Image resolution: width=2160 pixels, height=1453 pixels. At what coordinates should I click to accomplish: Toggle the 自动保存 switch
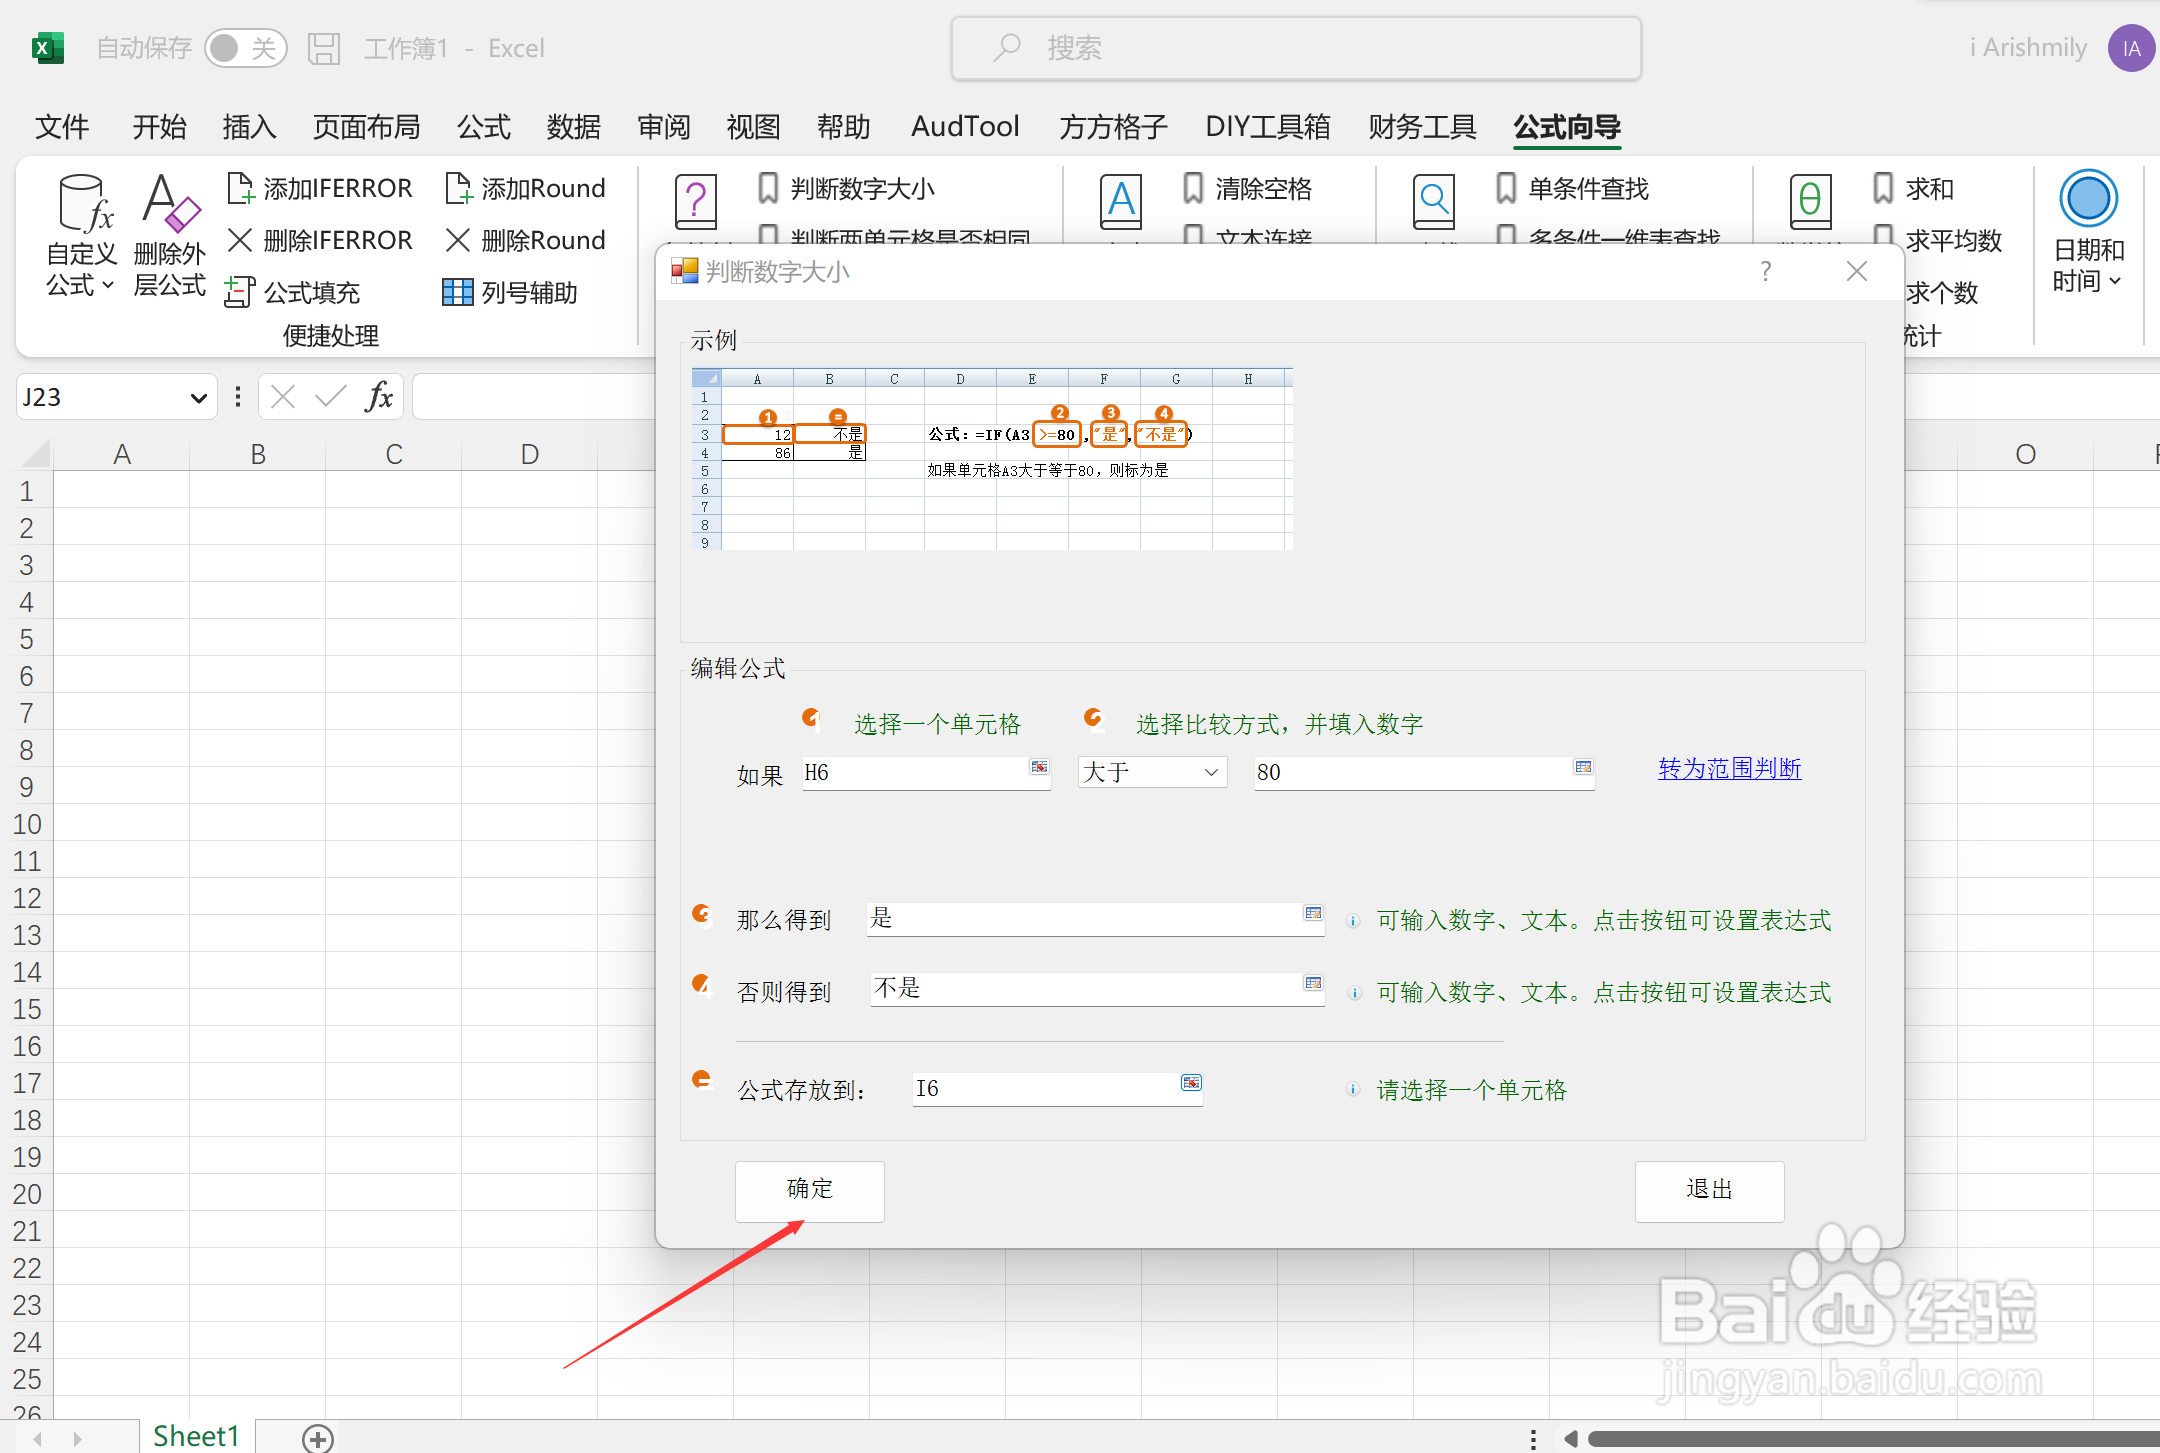[x=245, y=48]
